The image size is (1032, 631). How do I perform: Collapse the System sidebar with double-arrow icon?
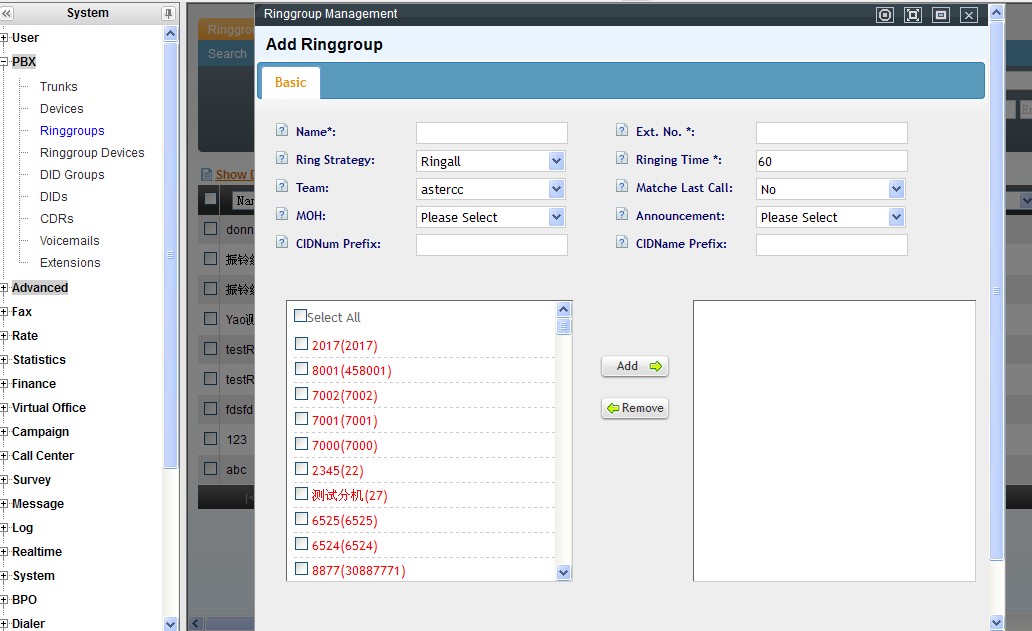tap(7, 13)
